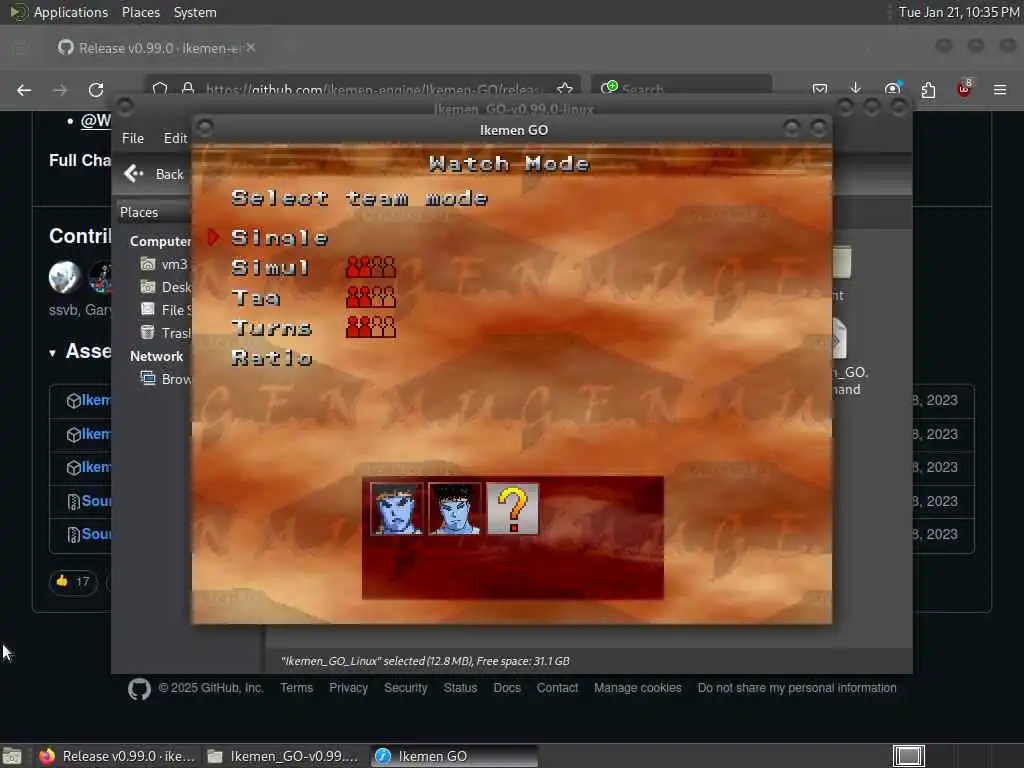
Task: Select Turns team mode
Action: tap(271, 328)
